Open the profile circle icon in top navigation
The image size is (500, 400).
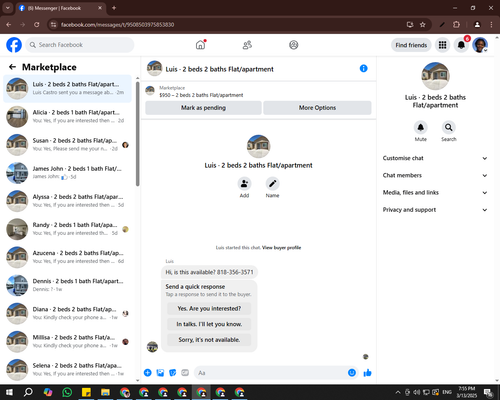pos(294,45)
